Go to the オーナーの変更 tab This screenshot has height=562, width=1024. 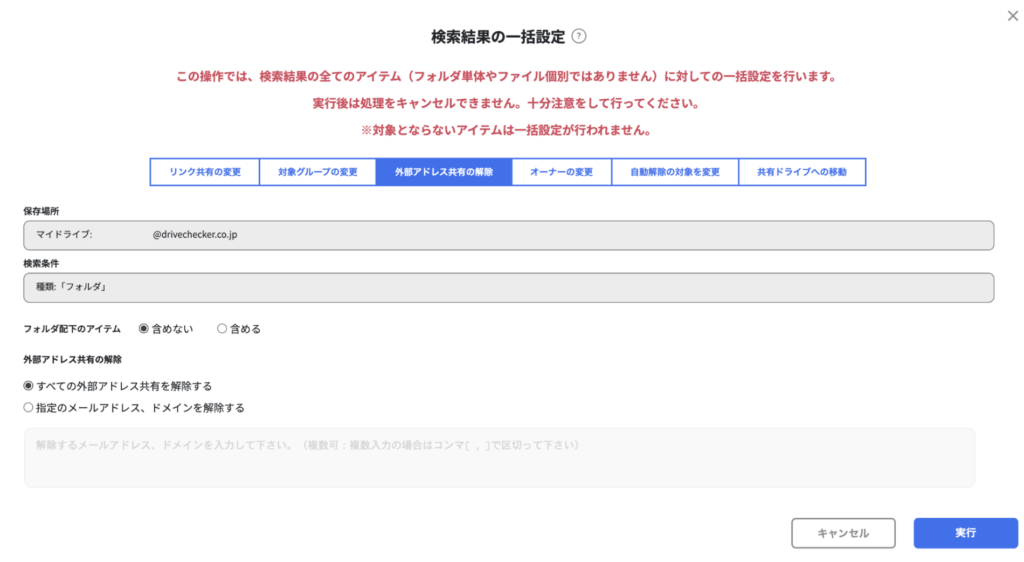click(x=562, y=172)
